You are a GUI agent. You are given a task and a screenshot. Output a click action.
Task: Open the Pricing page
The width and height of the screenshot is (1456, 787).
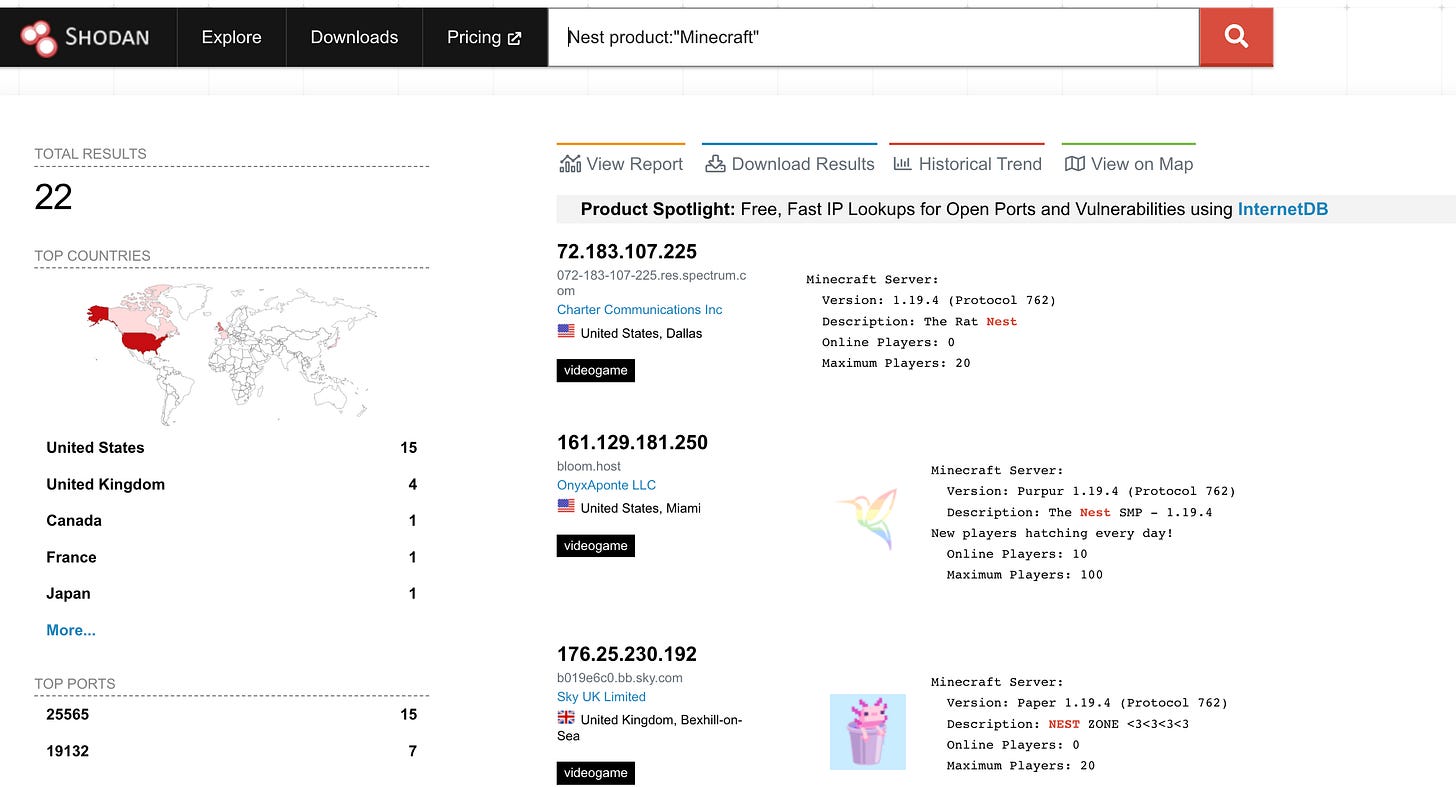click(x=485, y=37)
